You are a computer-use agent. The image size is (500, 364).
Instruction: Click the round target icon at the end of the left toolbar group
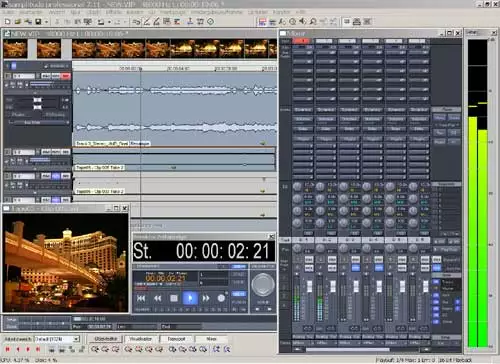coord(211,22)
